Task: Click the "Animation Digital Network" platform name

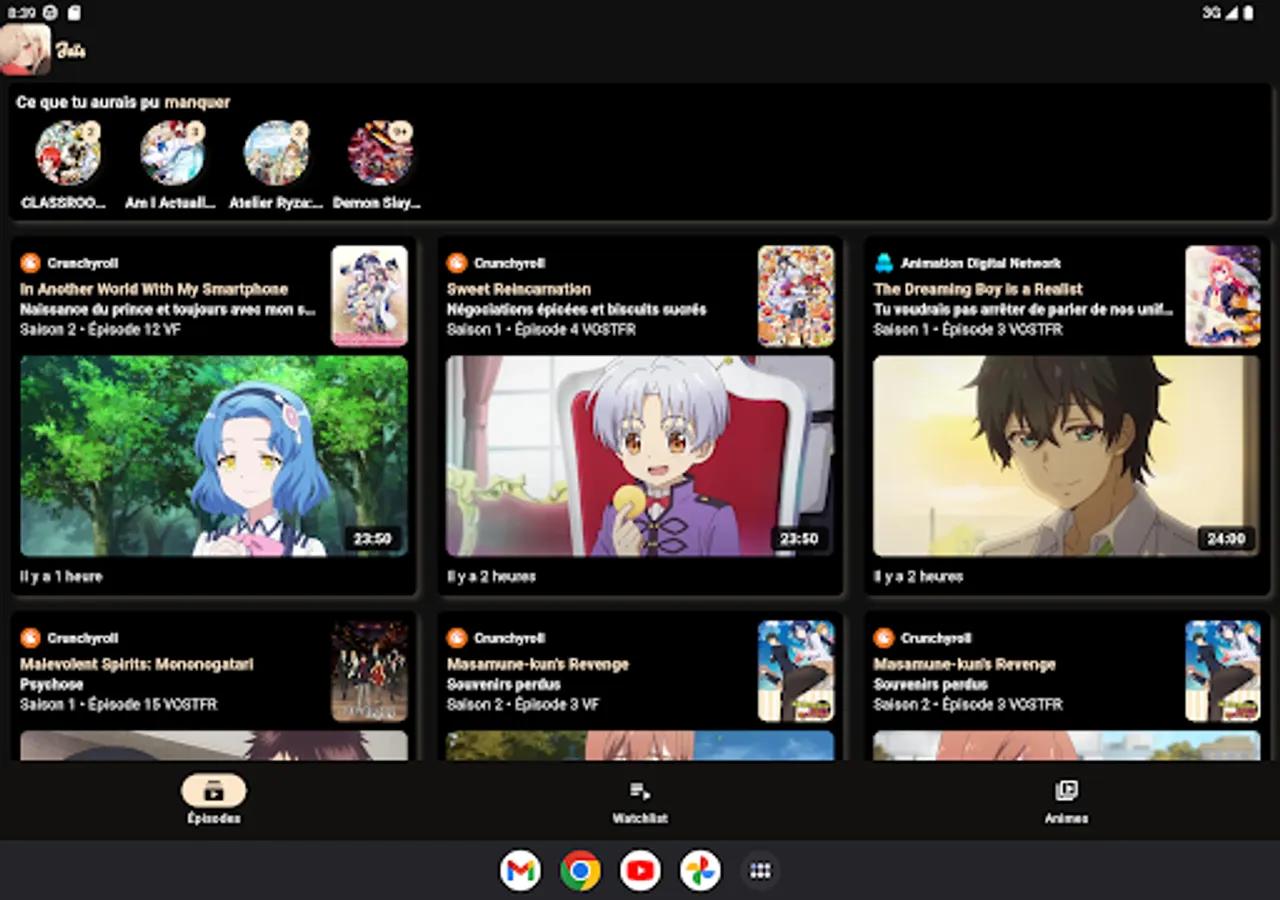Action: 981,263
